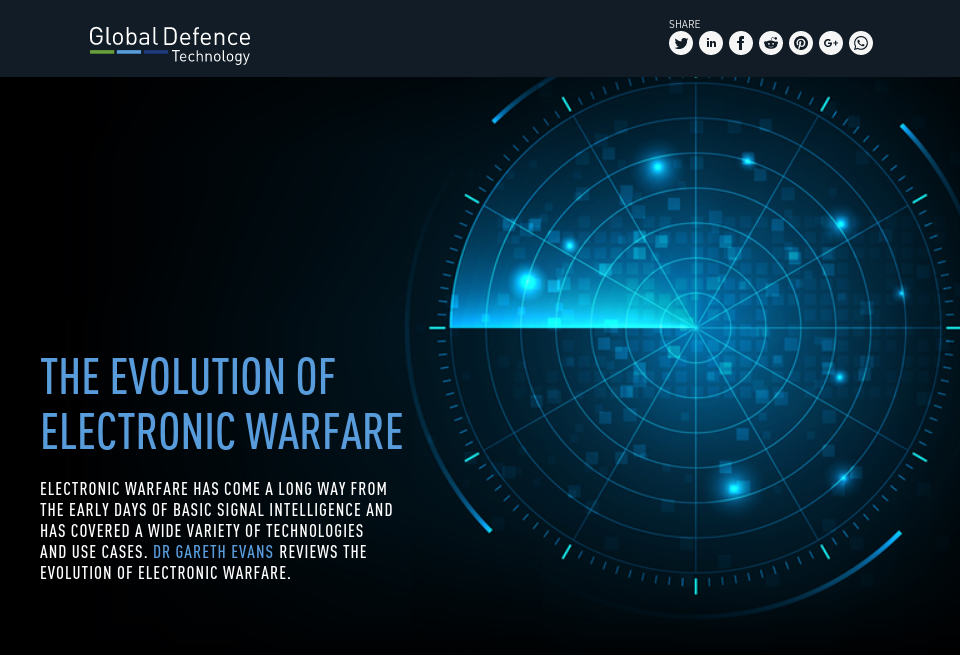Viewport: 960px width, 655px height.
Task: Click the G+ symbol in the share row
Action: tap(830, 43)
